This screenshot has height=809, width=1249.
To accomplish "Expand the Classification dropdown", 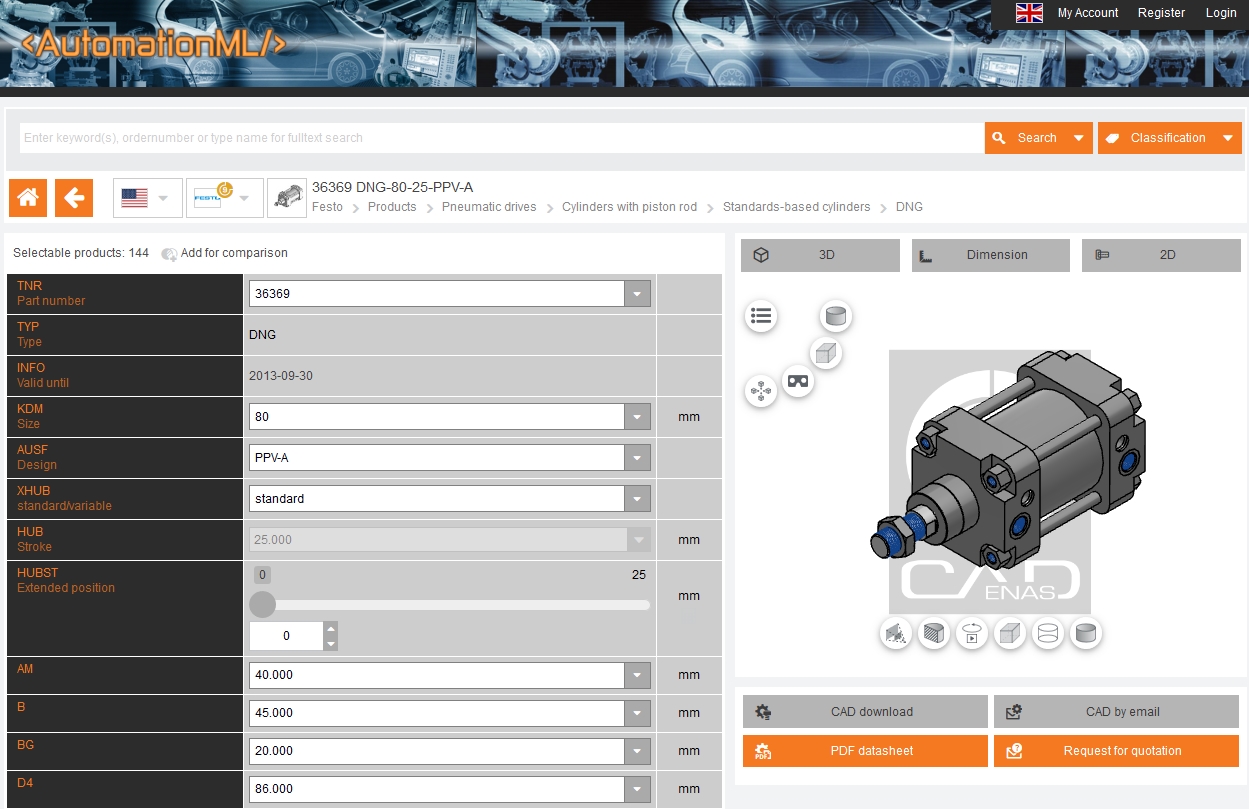I will tap(1227, 138).
